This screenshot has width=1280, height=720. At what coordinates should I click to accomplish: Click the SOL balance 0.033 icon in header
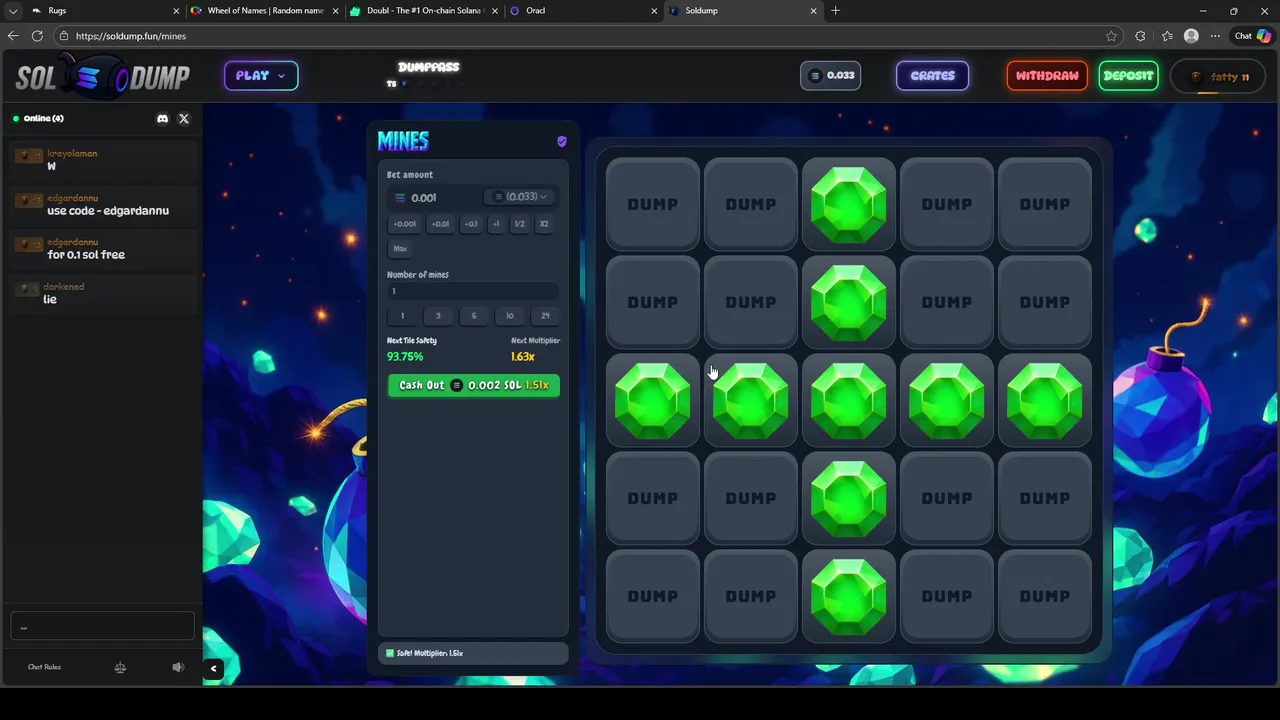point(815,76)
